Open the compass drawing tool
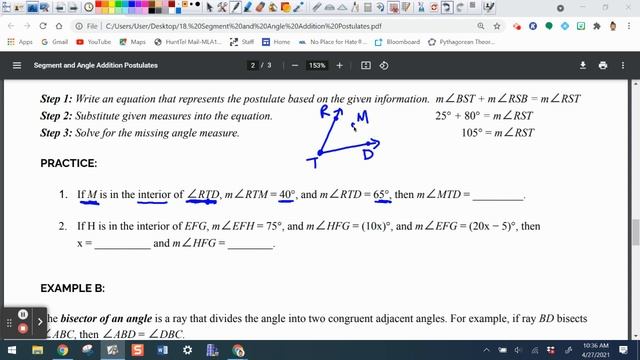Viewport: 640px width, 360px height. pyautogui.click(x=355, y=7)
